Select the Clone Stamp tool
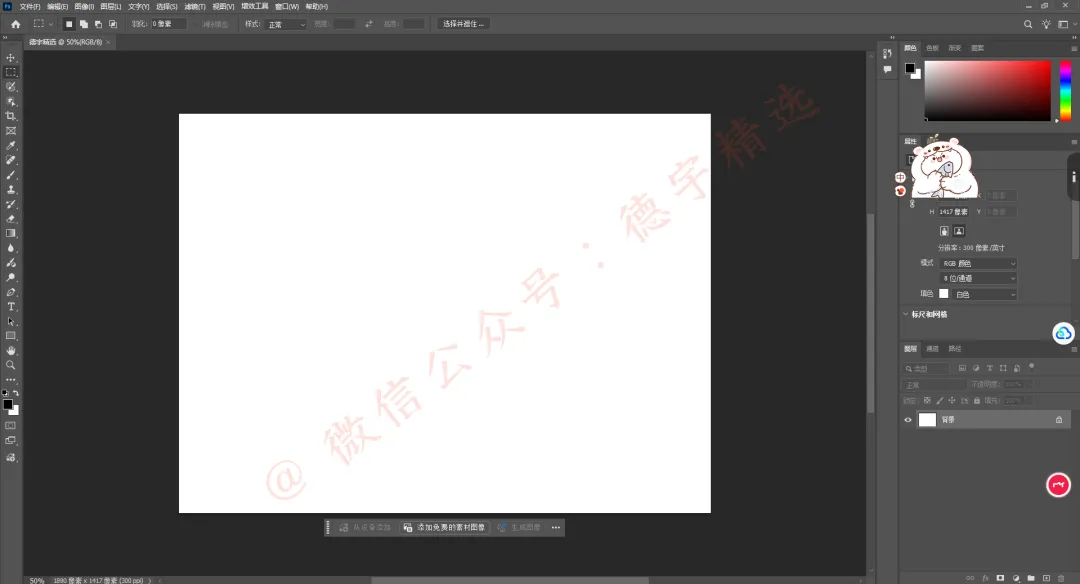 pyautogui.click(x=11, y=189)
